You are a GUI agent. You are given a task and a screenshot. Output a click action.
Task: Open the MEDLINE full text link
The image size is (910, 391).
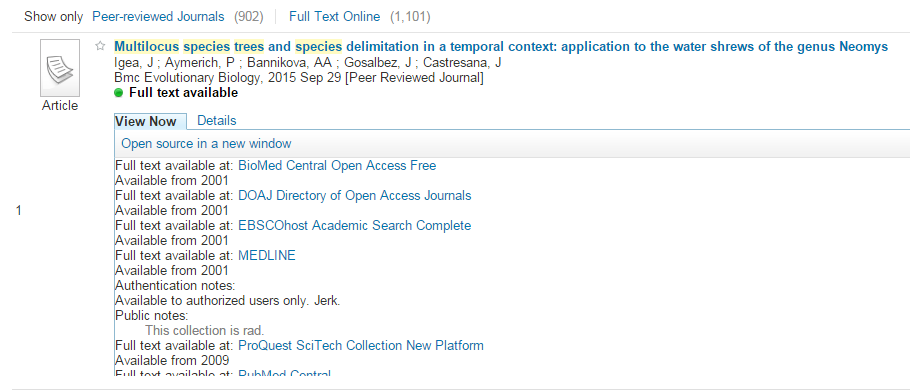[x=267, y=255]
